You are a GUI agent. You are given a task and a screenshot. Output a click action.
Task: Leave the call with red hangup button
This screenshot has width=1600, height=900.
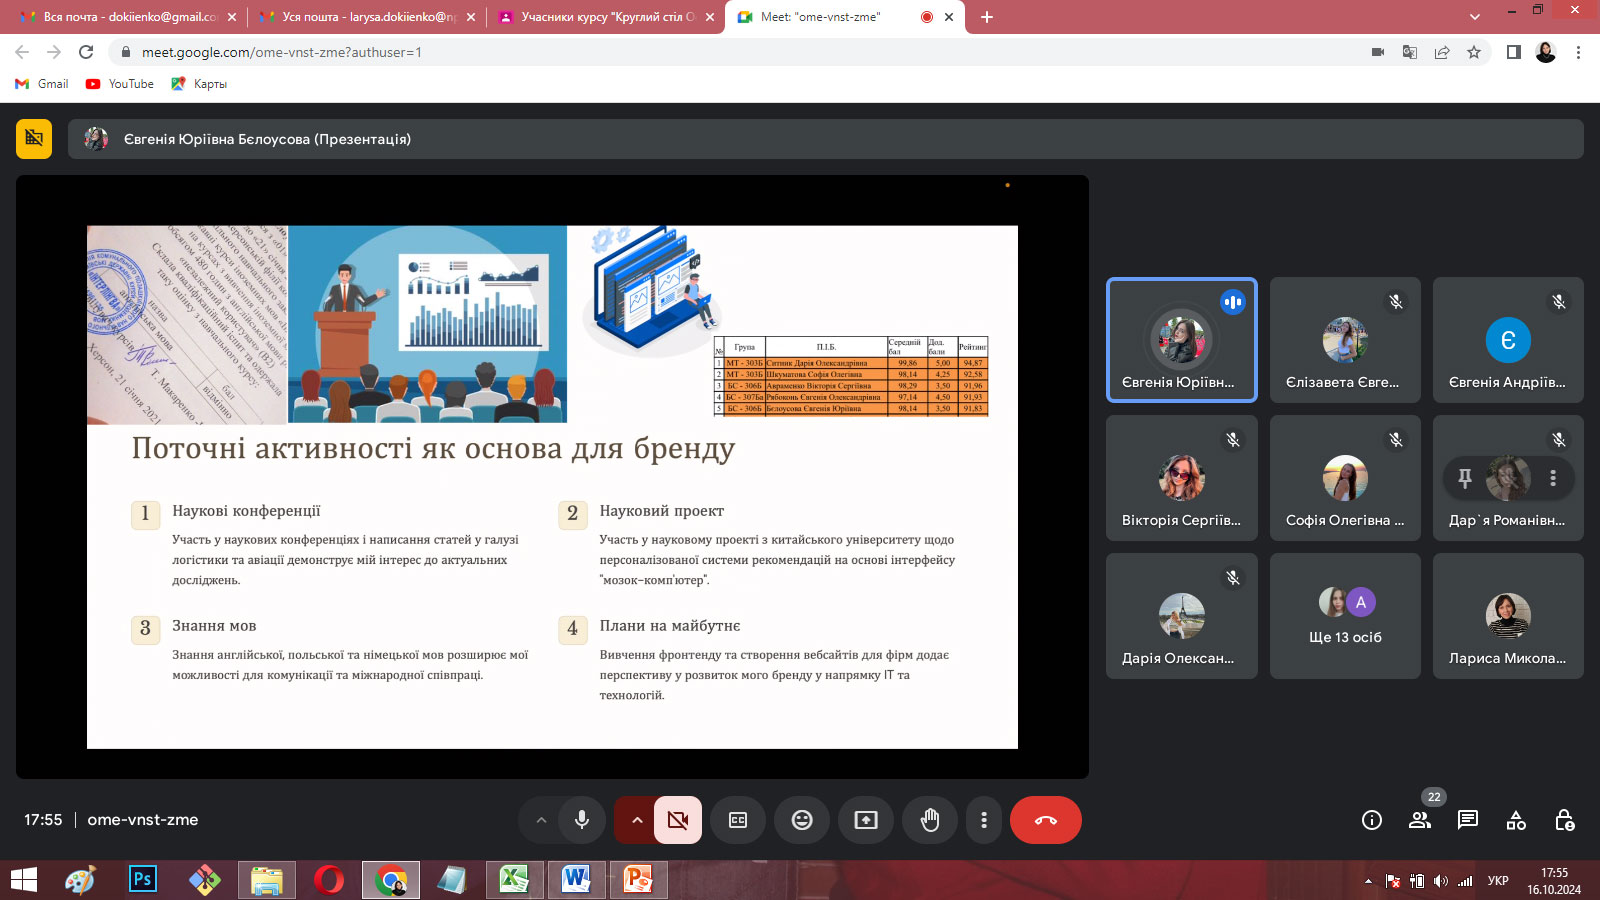(x=1045, y=820)
